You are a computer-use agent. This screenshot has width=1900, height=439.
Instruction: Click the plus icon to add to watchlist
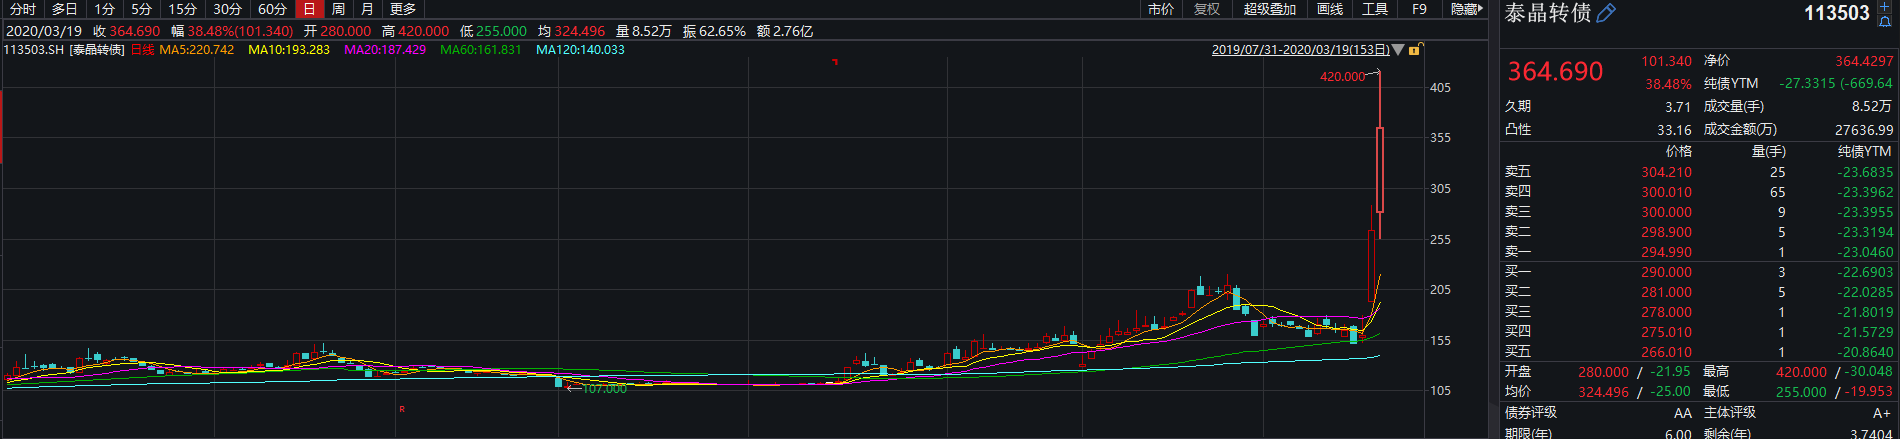pos(1885,6)
